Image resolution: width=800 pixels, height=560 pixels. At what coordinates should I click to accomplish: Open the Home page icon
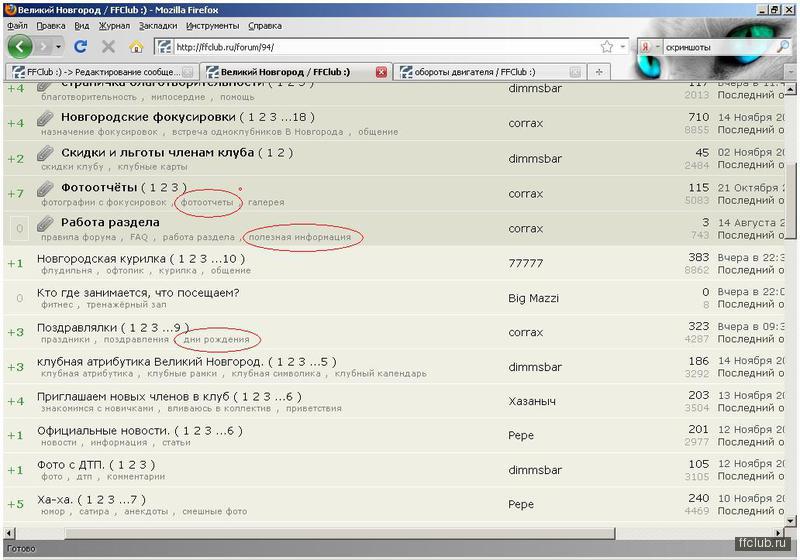(136, 47)
